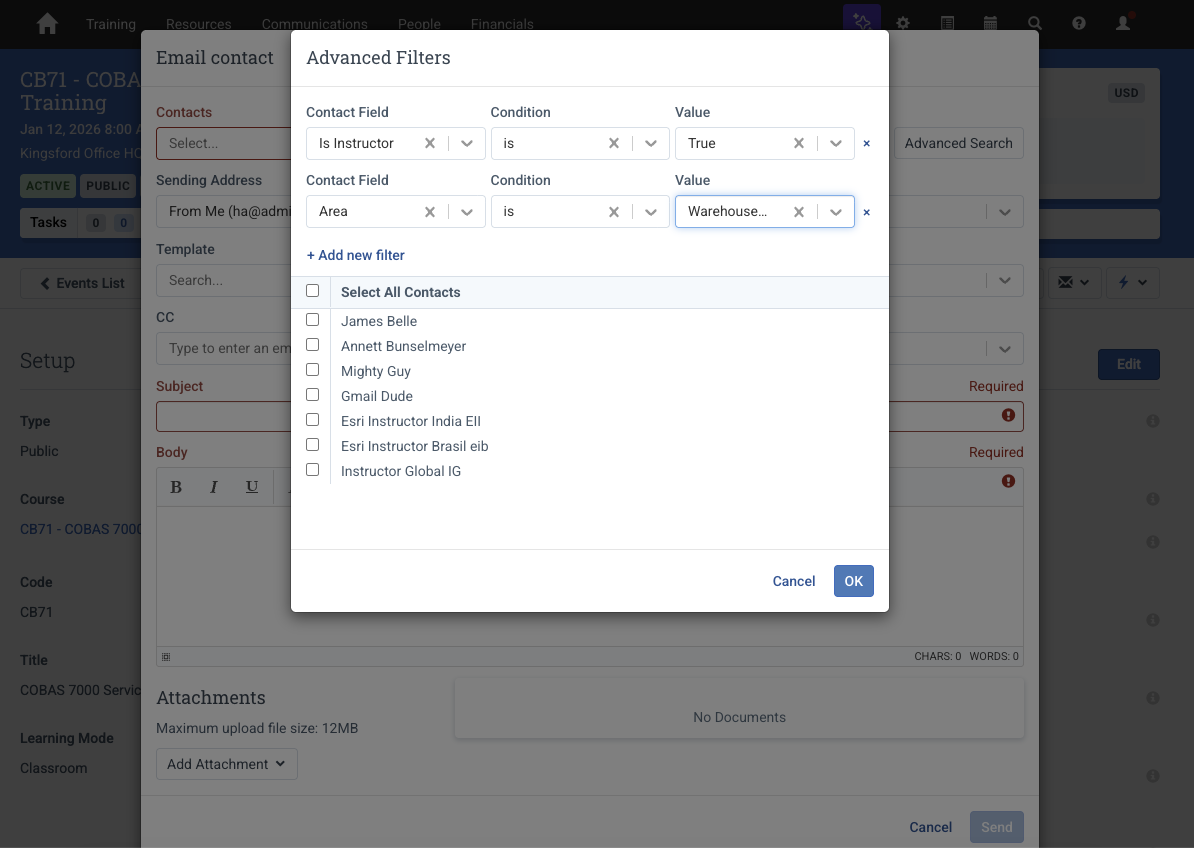
Task: Check Instructor Global IG contact
Action: (312, 470)
